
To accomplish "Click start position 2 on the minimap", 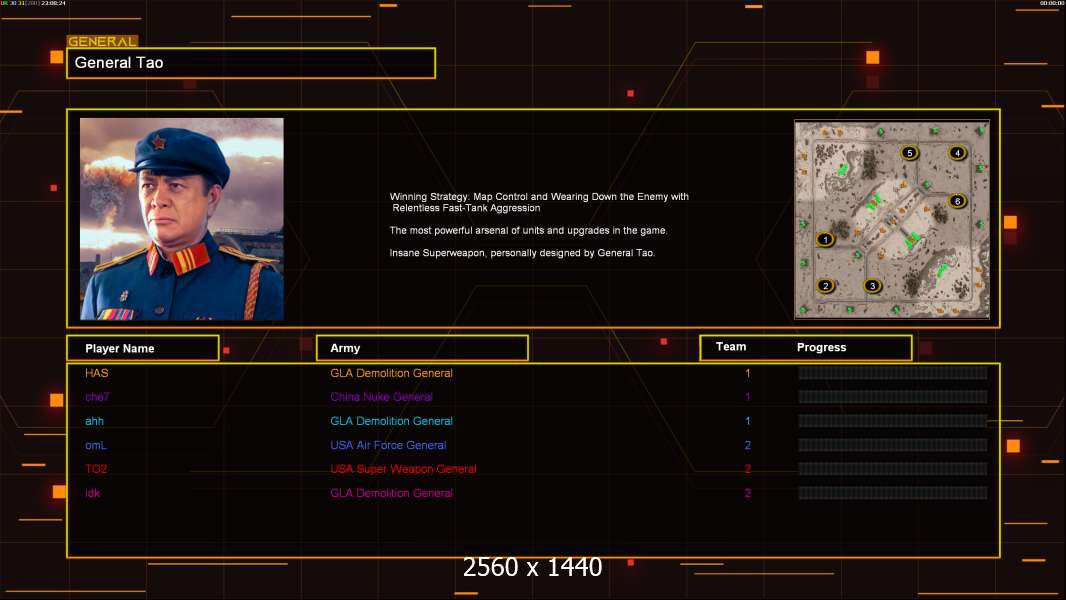I will pyautogui.click(x=825, y=285).
